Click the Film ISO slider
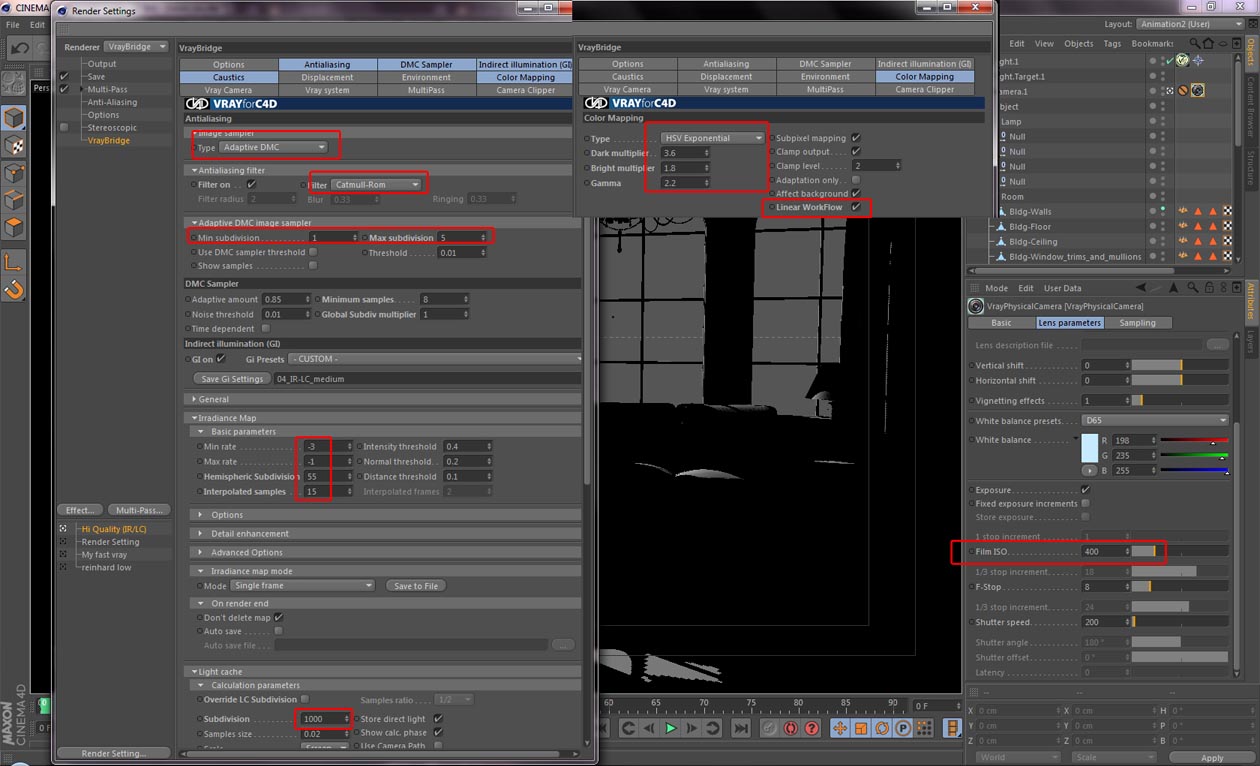1260x766 pixels. 1180,551
